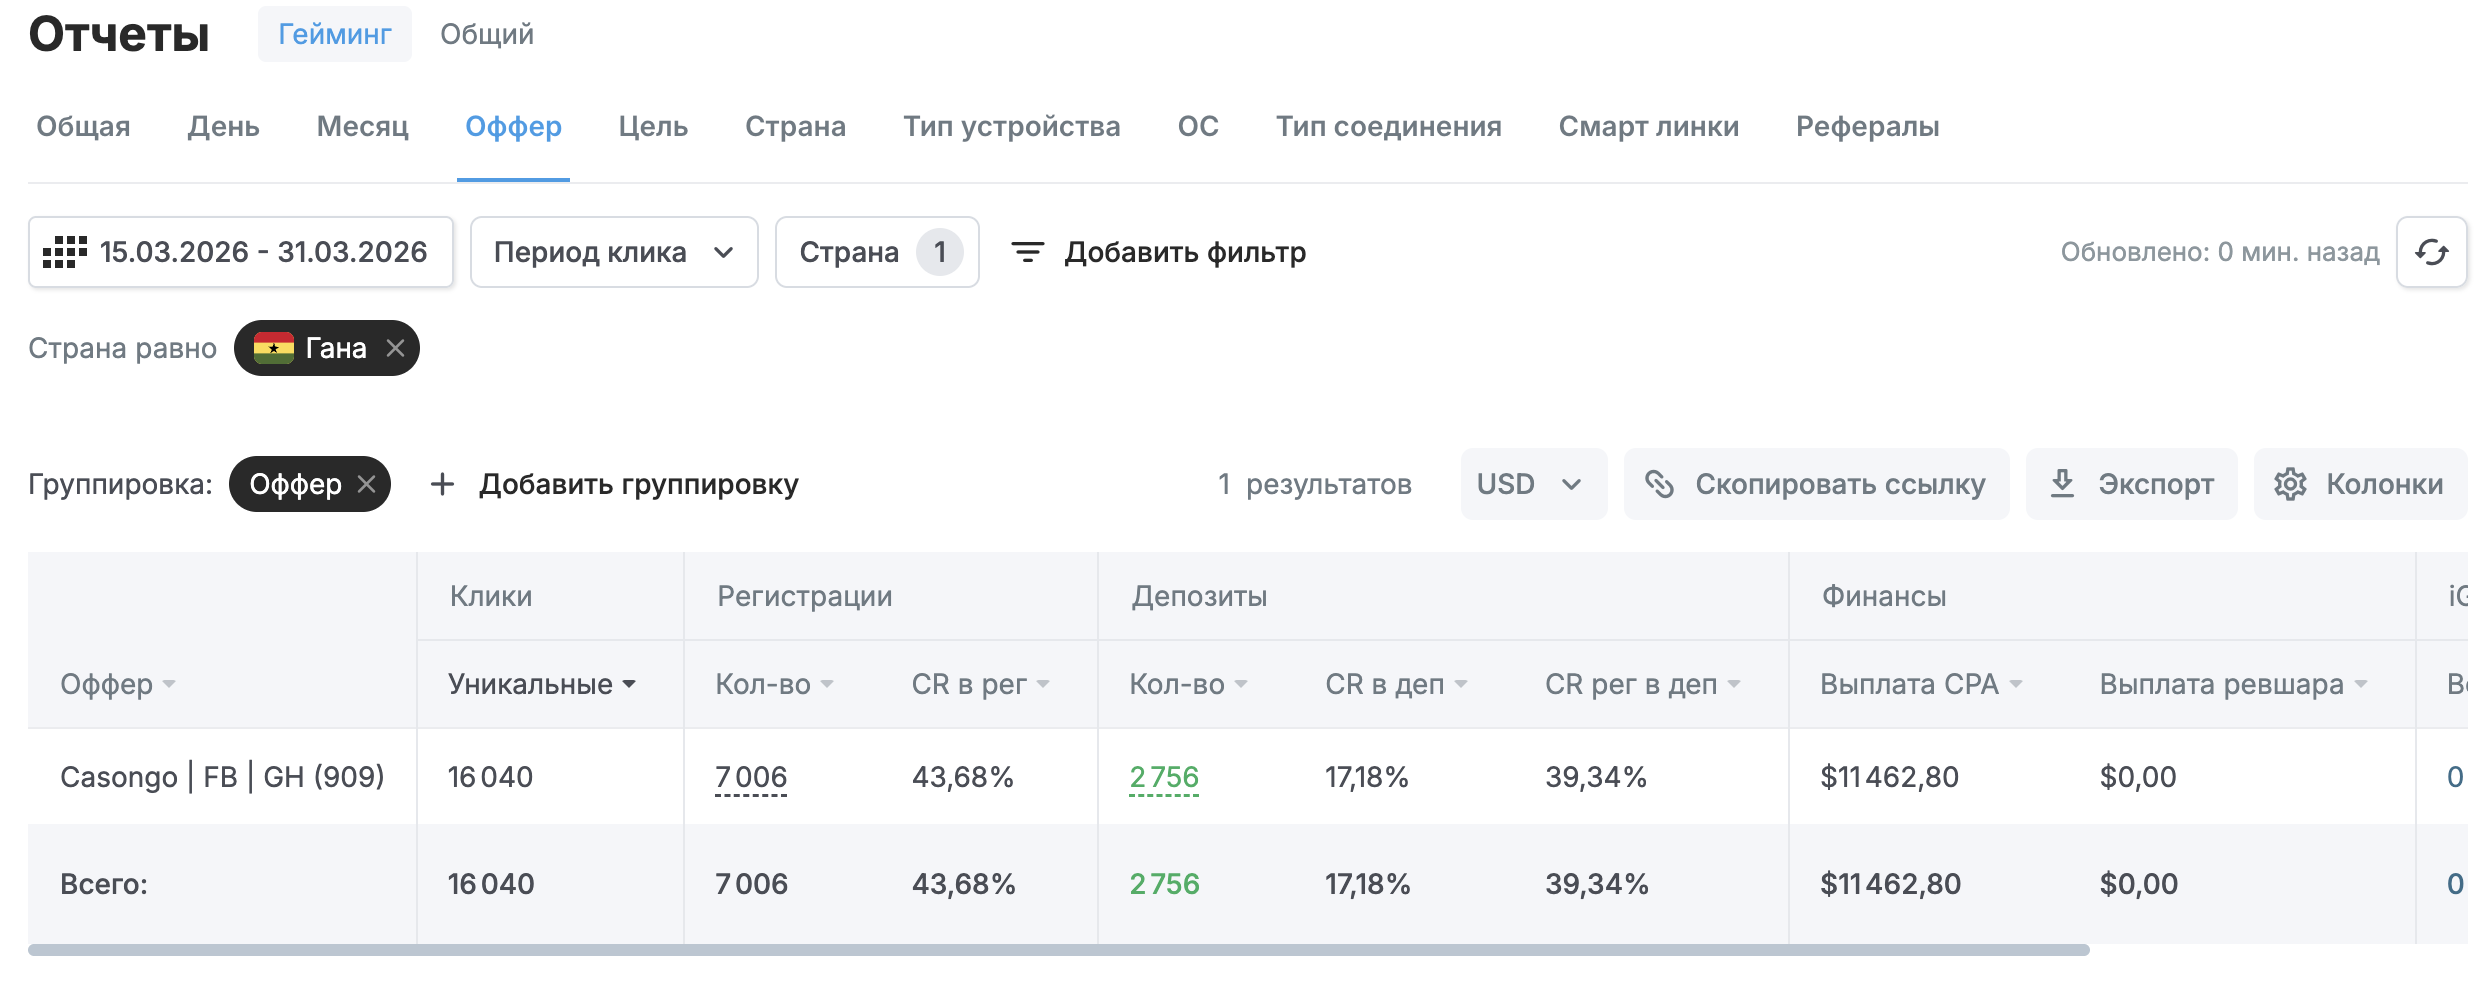
Task: Remove the Оффер grouping chip
Action: [367, 484]
